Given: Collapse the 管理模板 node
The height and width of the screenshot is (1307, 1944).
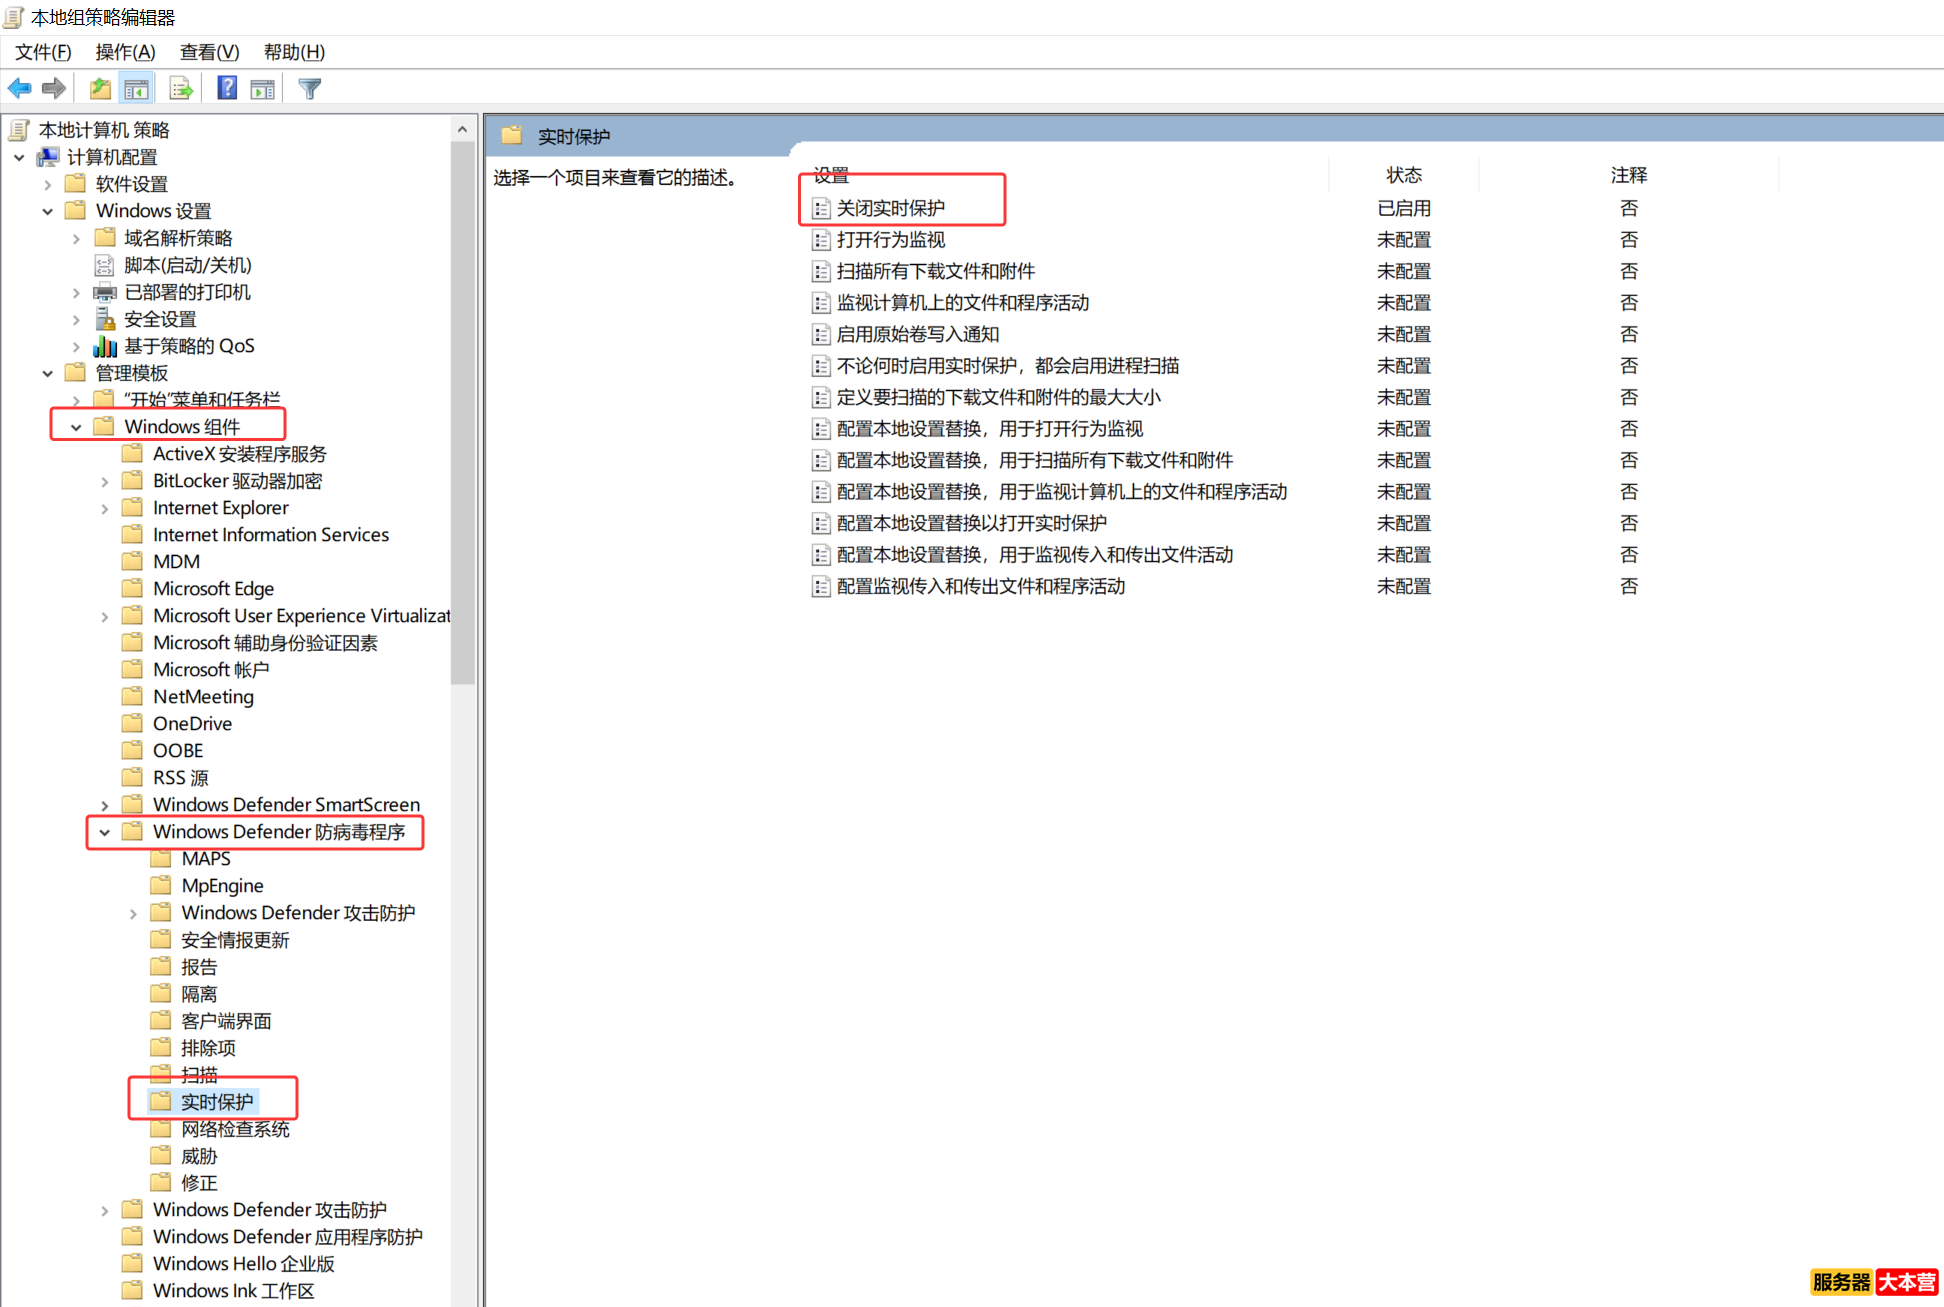Looking at the screenshot, I should 47,373.
